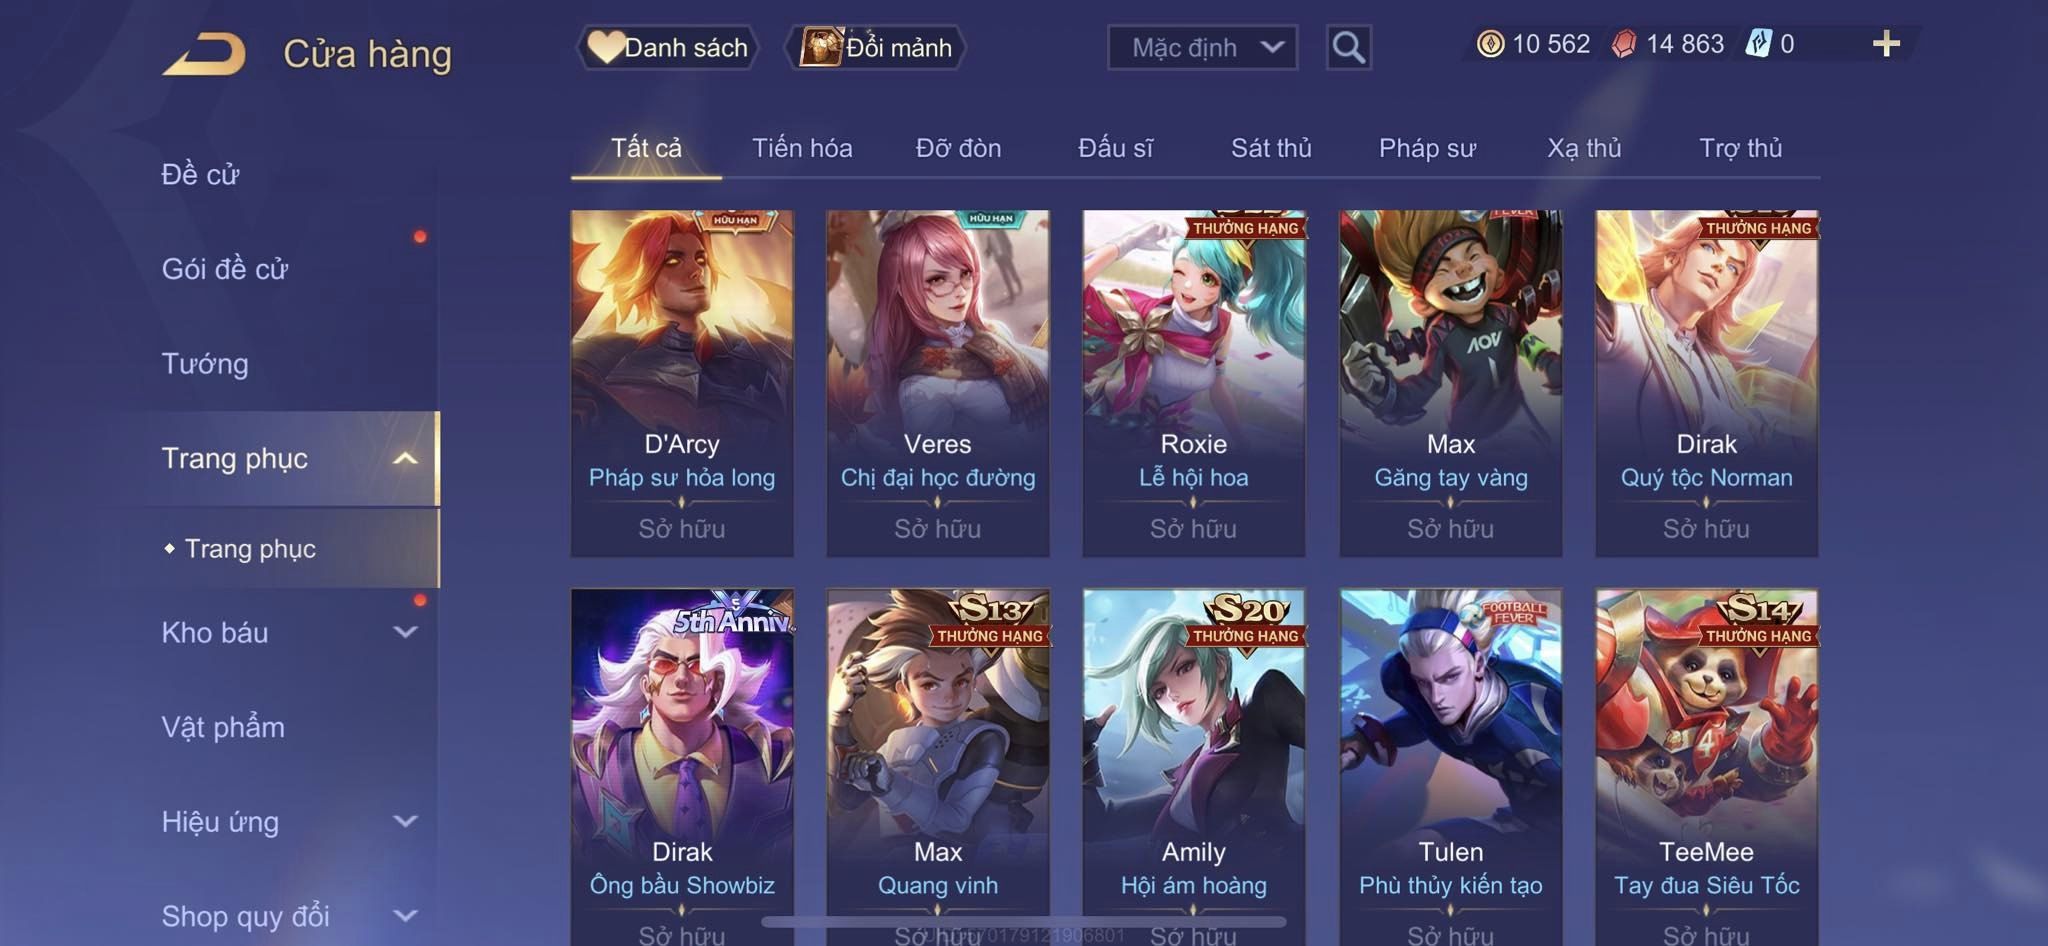2048x946 pixels.
Task: Select D'Arcy Pháp sư hỏa long skin card
Action: tap(682, 383)
